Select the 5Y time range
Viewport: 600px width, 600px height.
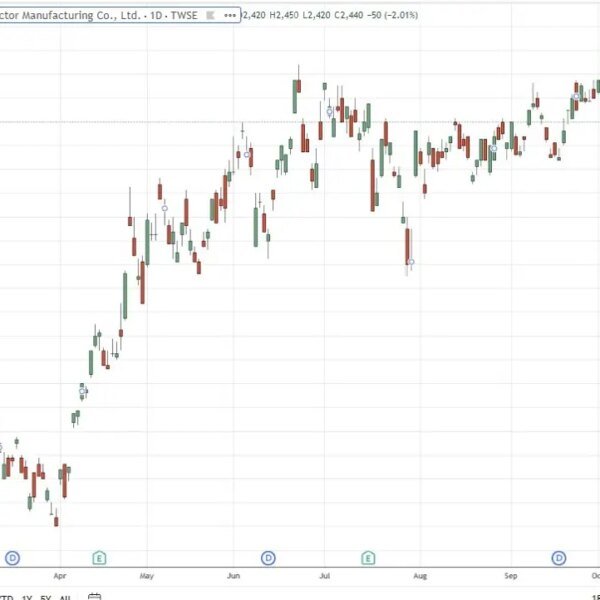tap(46, 598)
